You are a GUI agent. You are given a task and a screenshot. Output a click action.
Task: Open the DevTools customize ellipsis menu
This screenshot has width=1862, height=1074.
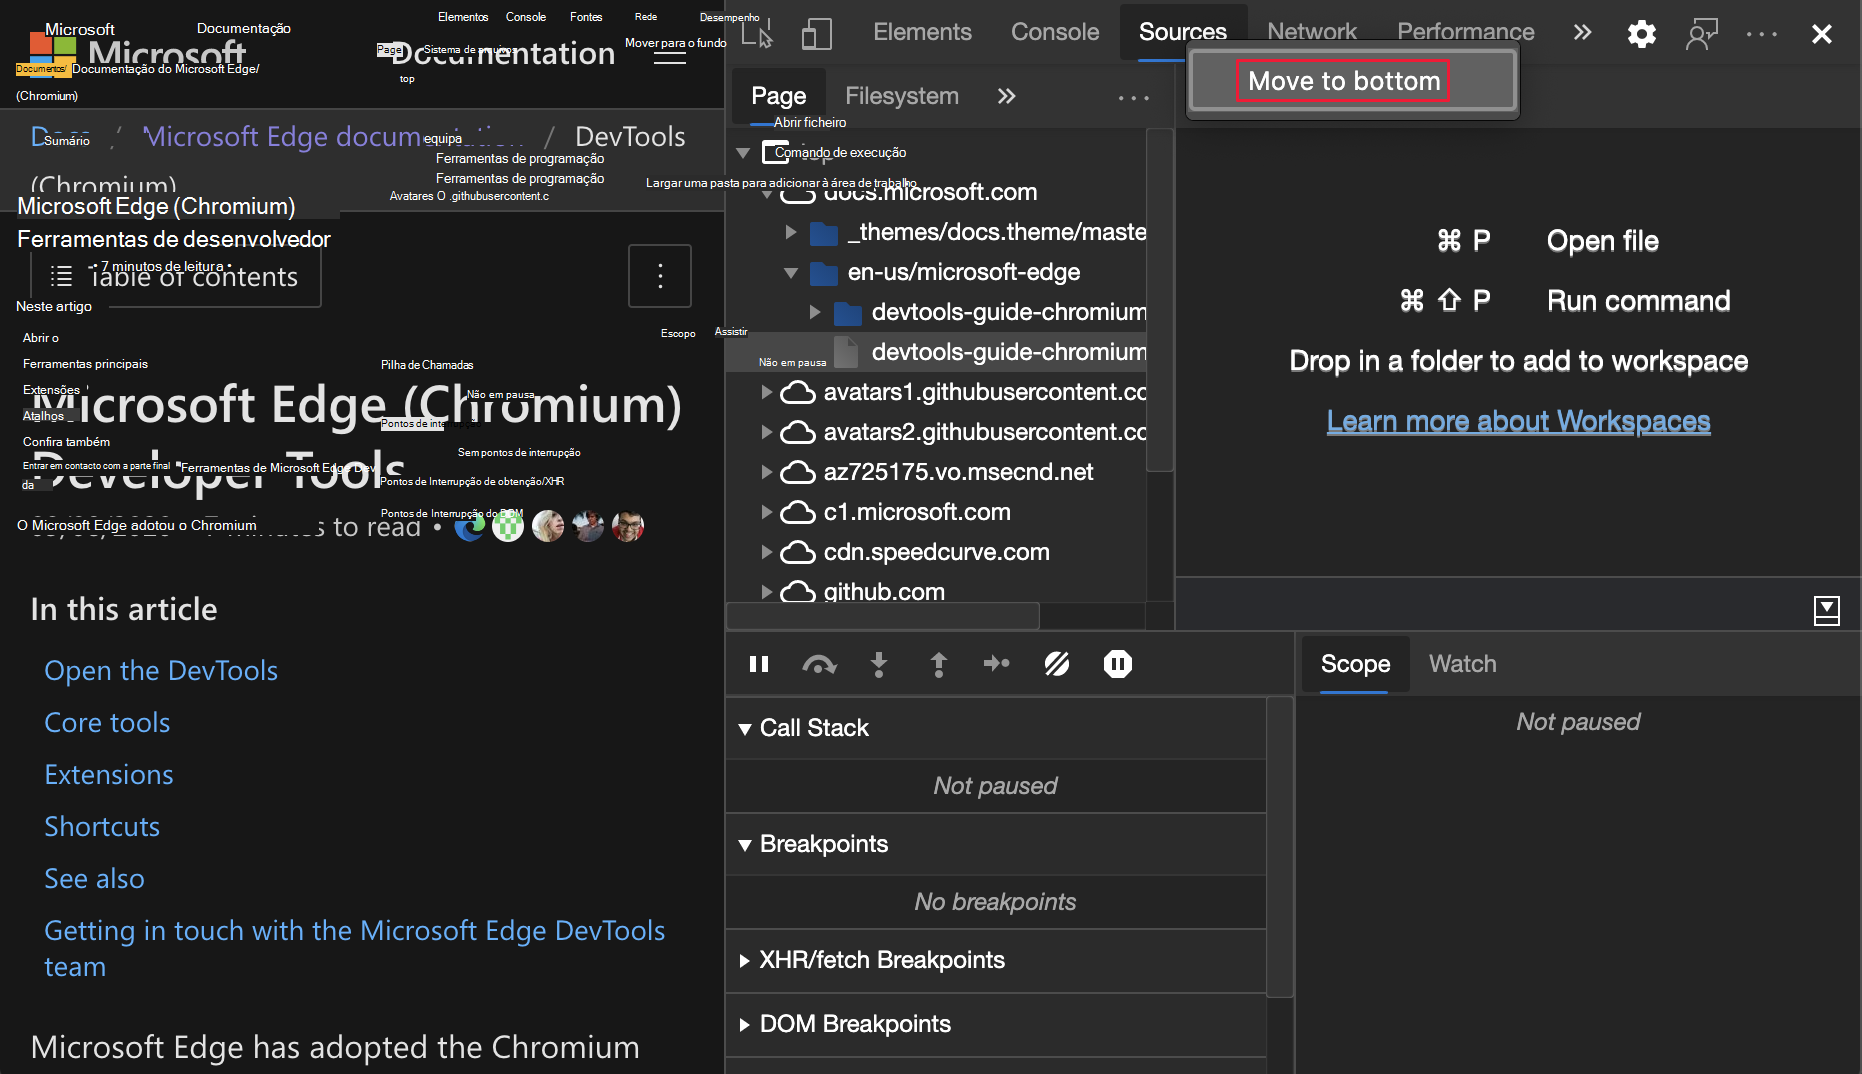tap(1761, 34)
